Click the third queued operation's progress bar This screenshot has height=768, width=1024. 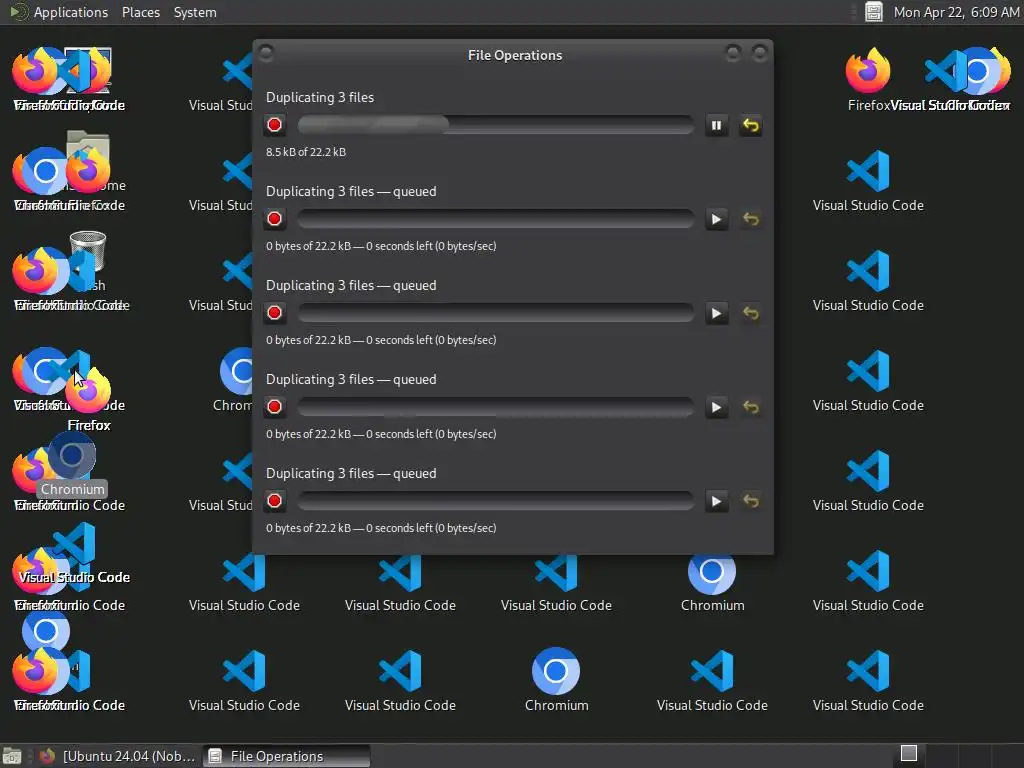coord(496,407)
